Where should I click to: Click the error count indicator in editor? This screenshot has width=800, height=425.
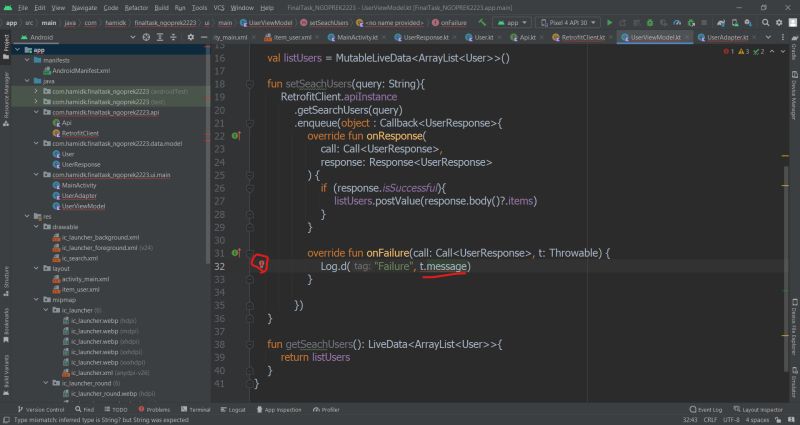tap(729, 52)
